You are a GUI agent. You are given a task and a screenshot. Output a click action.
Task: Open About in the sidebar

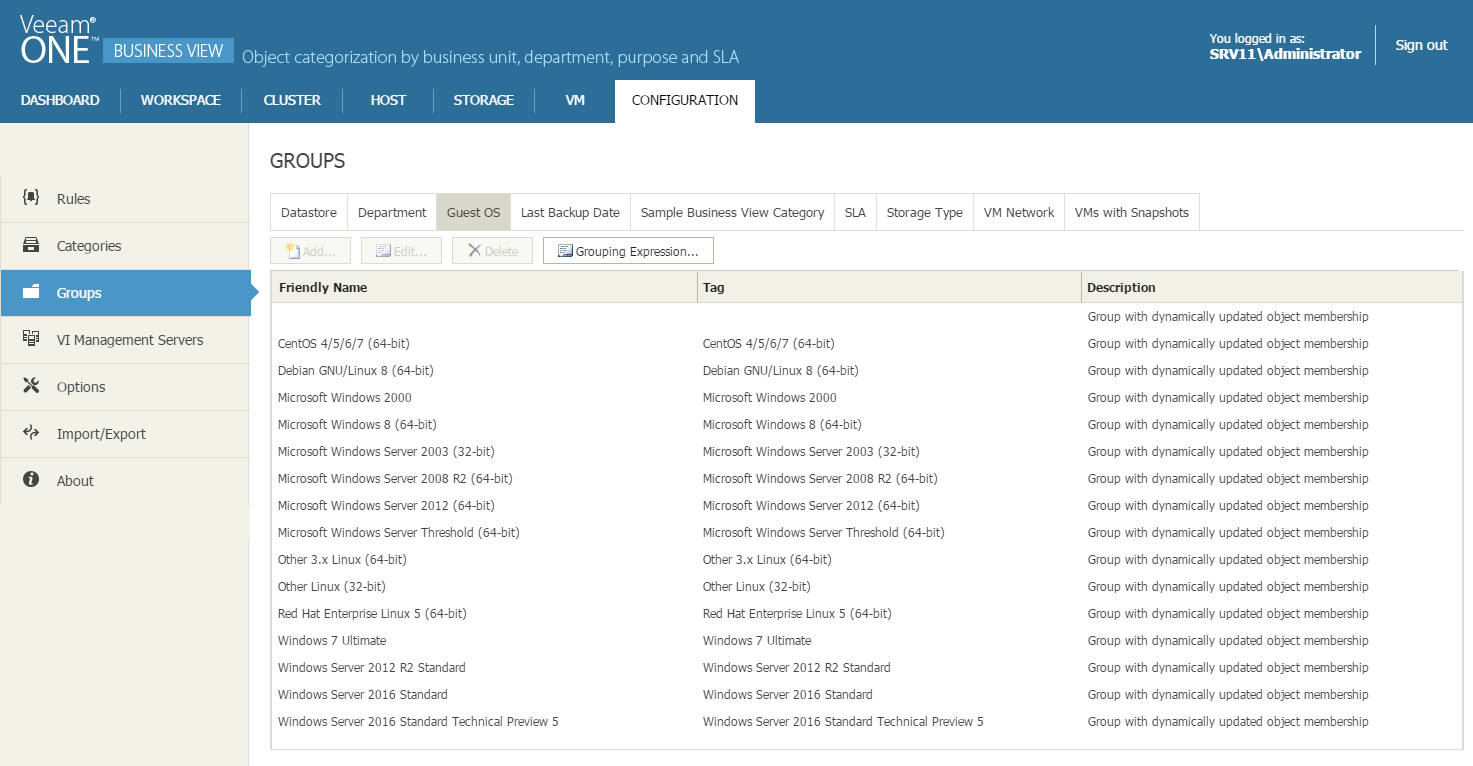(x=125, y=480)
